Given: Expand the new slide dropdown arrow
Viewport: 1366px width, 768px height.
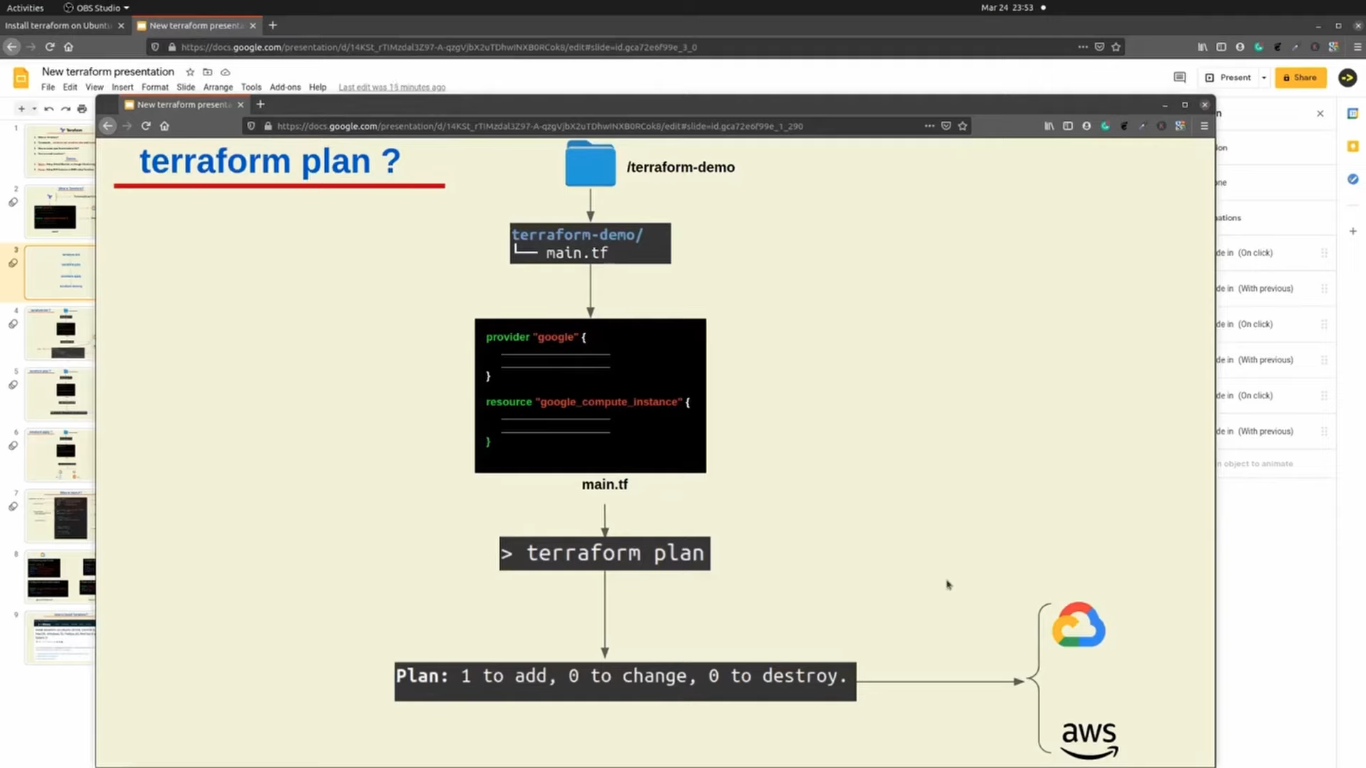Looking at the screenshot, I should [33, 109].
